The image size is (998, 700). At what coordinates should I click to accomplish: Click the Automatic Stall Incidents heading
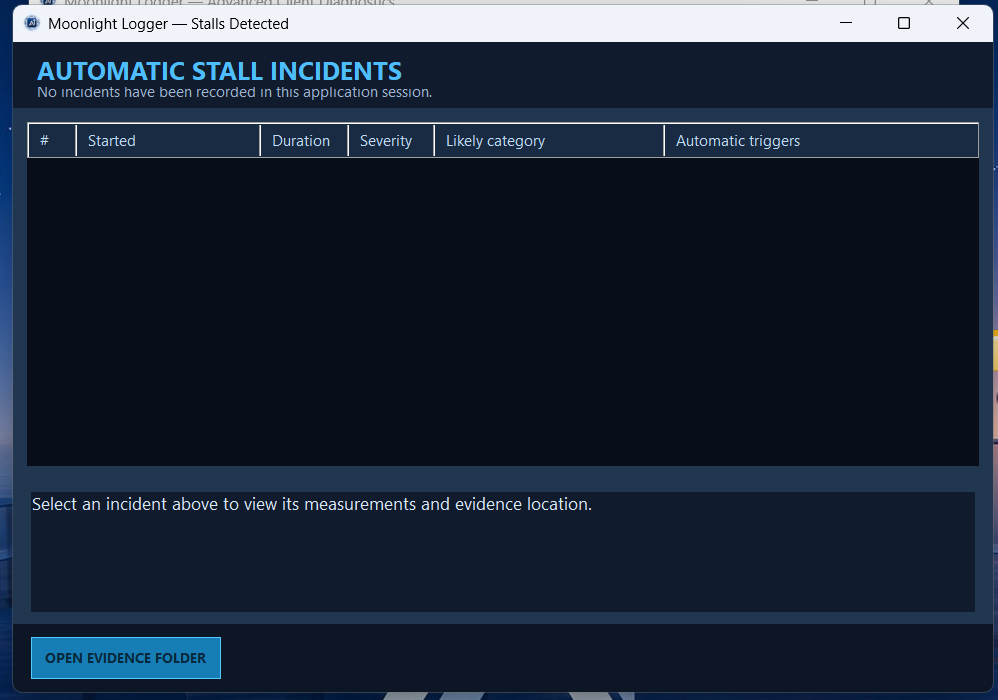(x=220, y=71)
